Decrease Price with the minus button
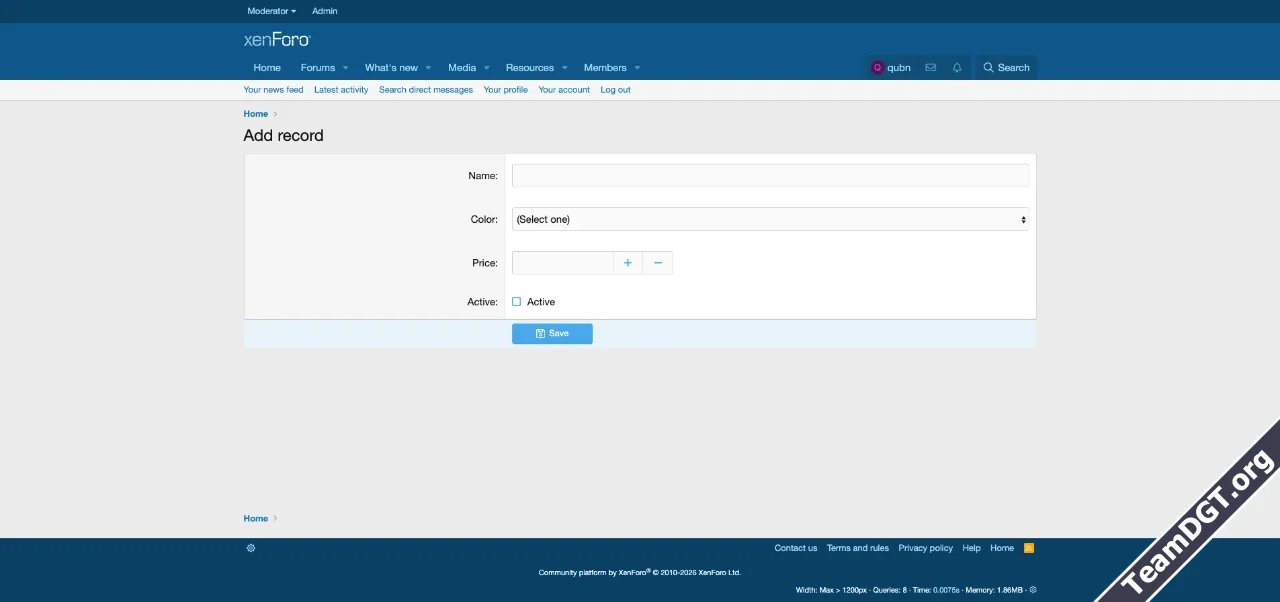The image size is (1280, 602). coord(658,263)
